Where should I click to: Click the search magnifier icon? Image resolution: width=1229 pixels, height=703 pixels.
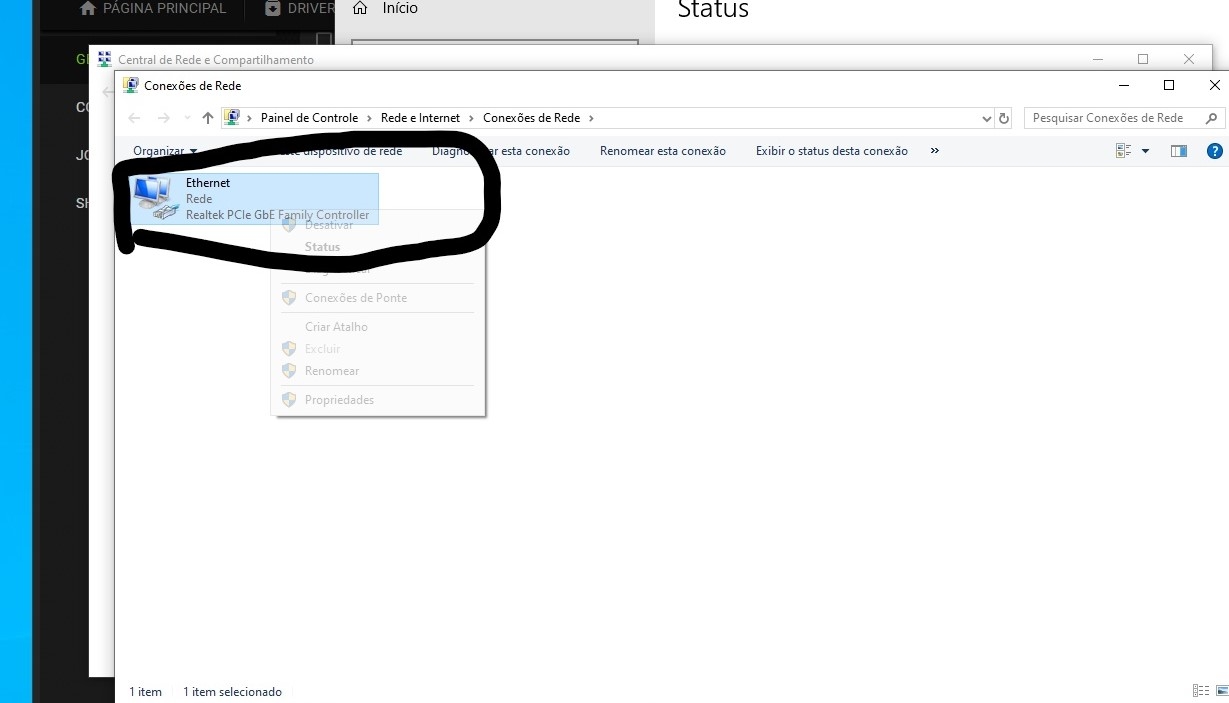coord(1212,118)
